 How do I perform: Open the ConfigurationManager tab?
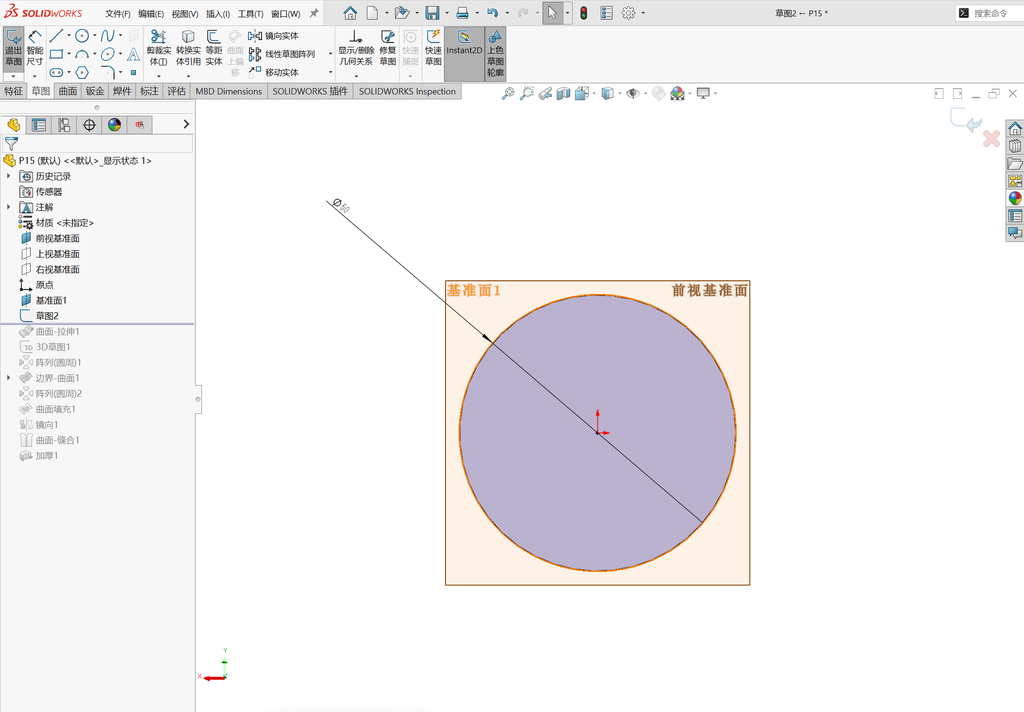click(x=64, y=125)
